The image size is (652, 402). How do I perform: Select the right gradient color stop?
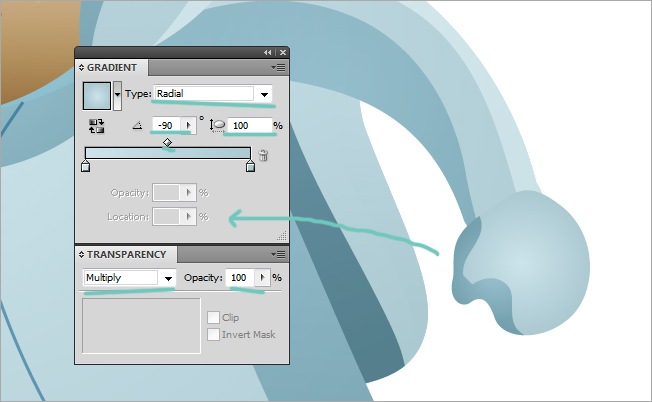click(x=250, y=166)
